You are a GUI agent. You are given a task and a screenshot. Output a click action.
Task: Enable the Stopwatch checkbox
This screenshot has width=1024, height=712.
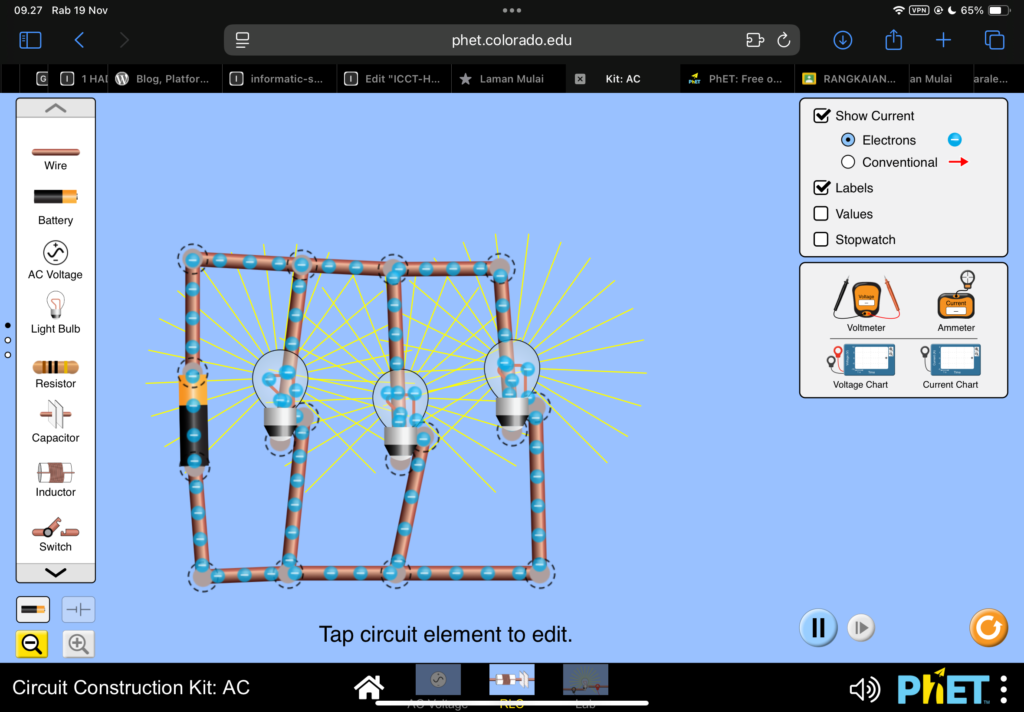pyautogui.click(x=822, y=239)
